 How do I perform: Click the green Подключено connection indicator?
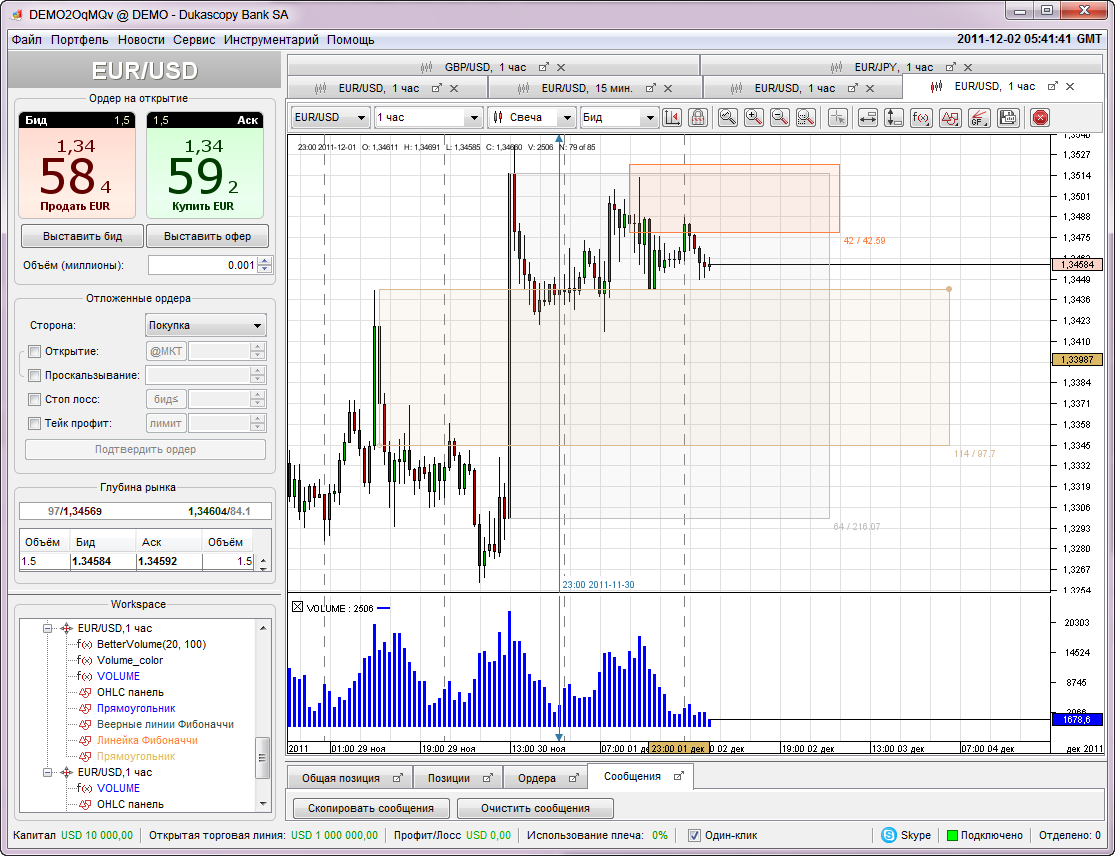point(953,835)
